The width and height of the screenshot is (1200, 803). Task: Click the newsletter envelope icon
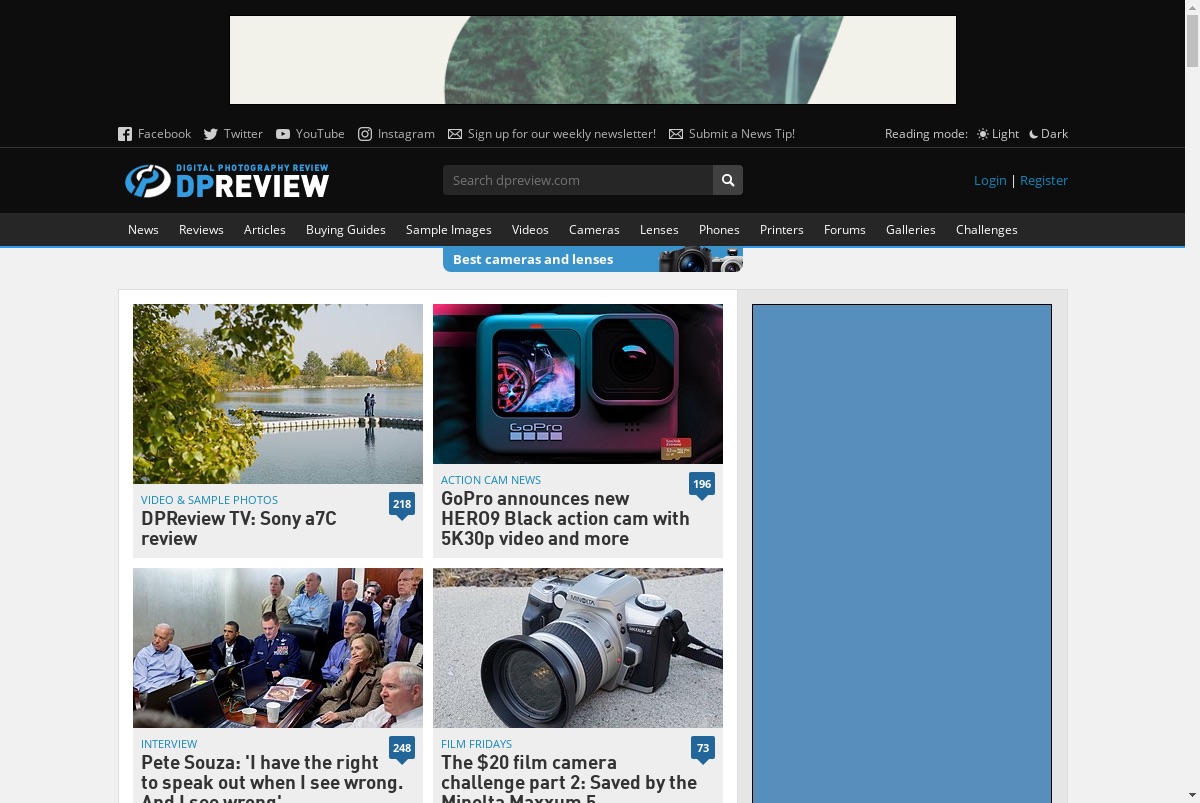point(455,134)
